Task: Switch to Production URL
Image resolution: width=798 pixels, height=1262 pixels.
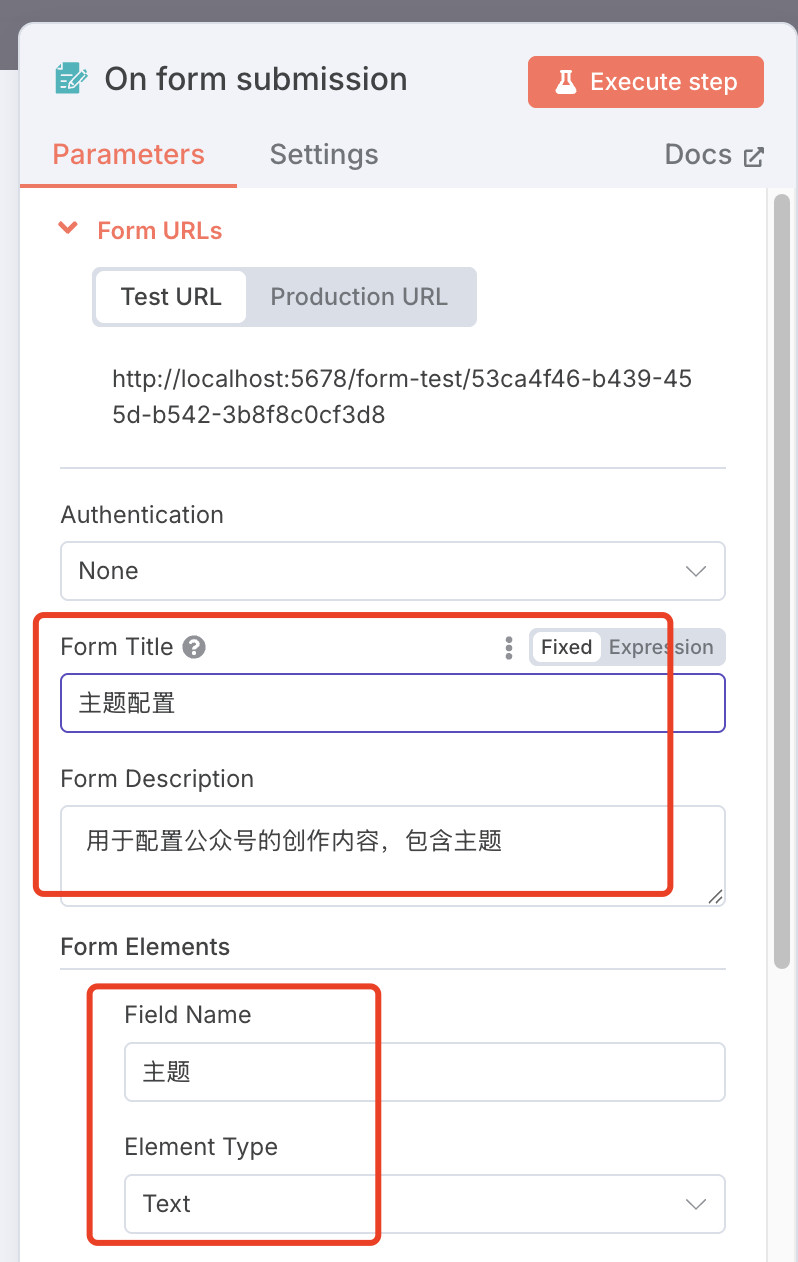Action: (359, 297)
